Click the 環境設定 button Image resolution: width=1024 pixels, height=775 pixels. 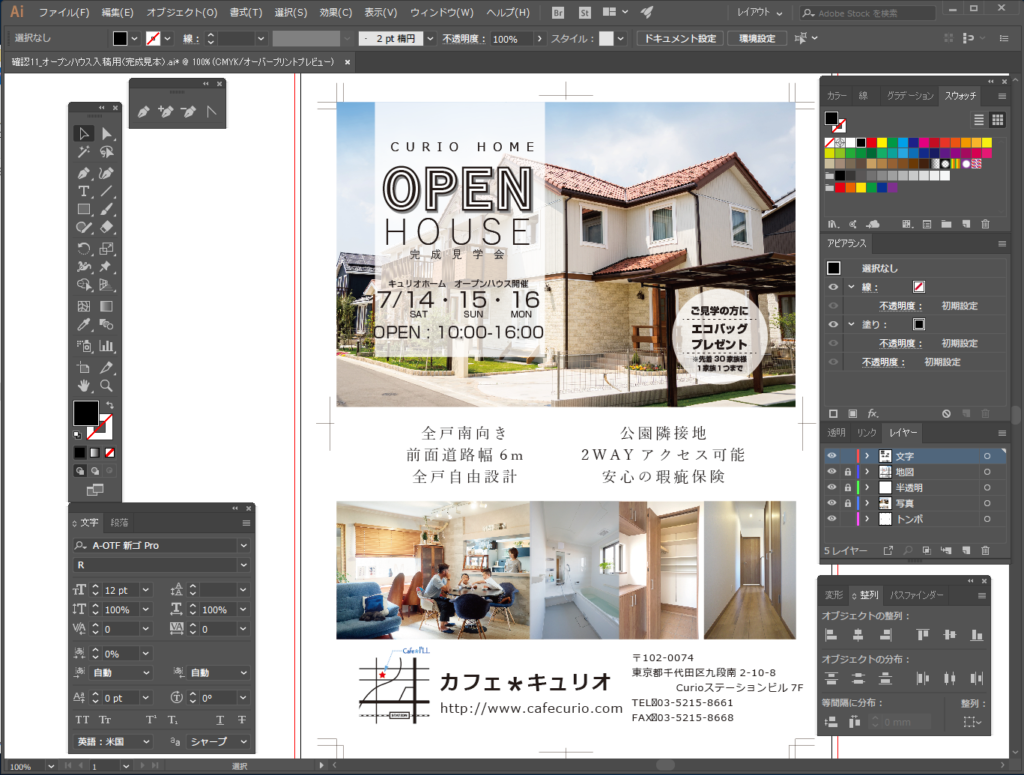coord(756,38)
